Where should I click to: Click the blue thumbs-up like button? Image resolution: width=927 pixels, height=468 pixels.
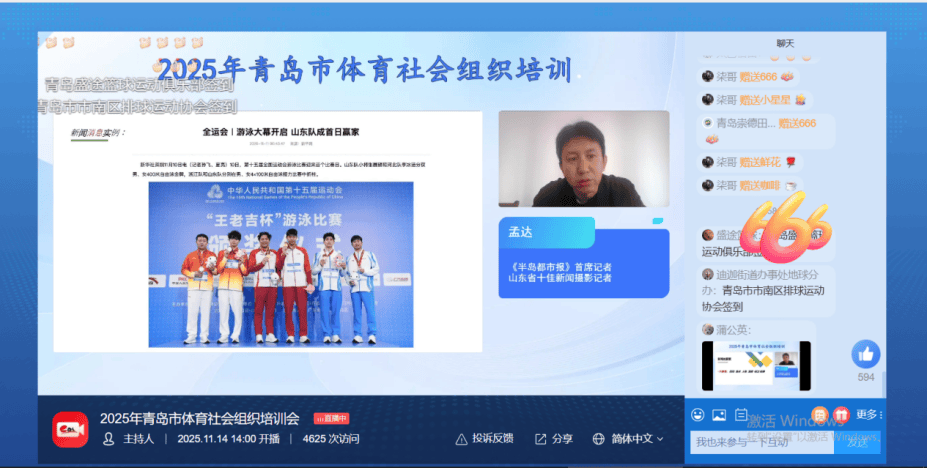pyautogui.click(x=865, y=354)
